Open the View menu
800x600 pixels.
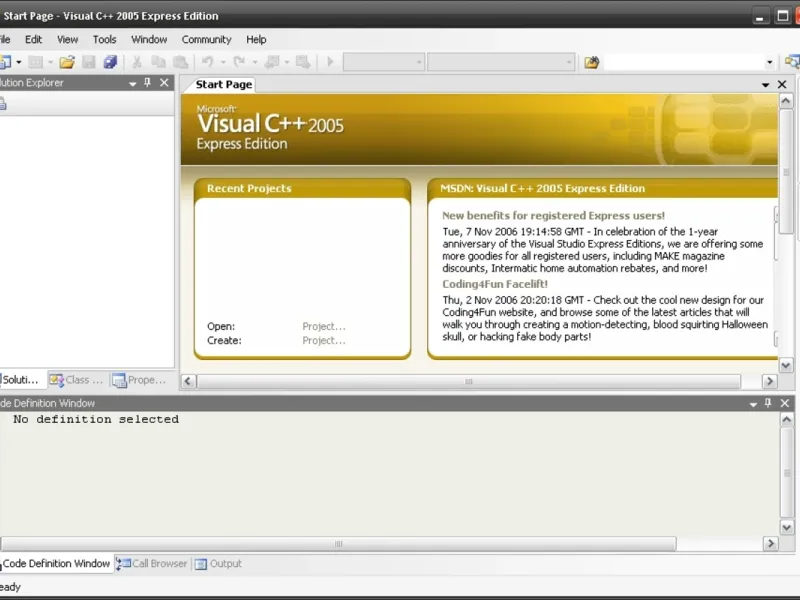67,39
